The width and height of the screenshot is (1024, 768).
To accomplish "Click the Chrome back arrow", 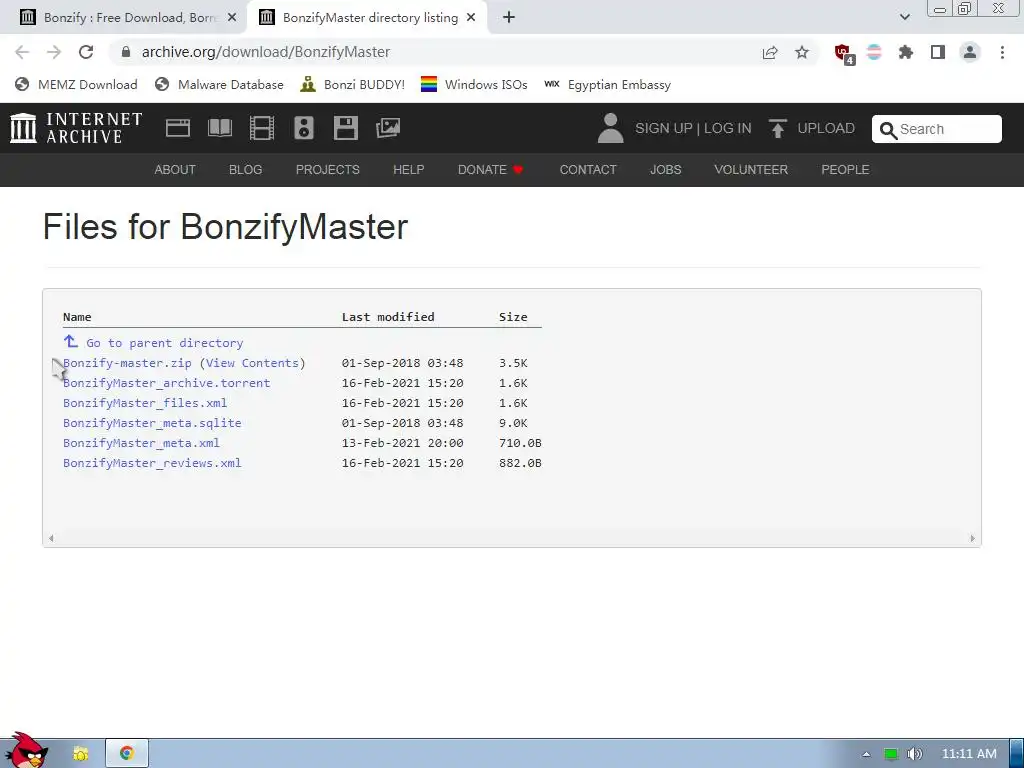I will click(x=22, y=52).
